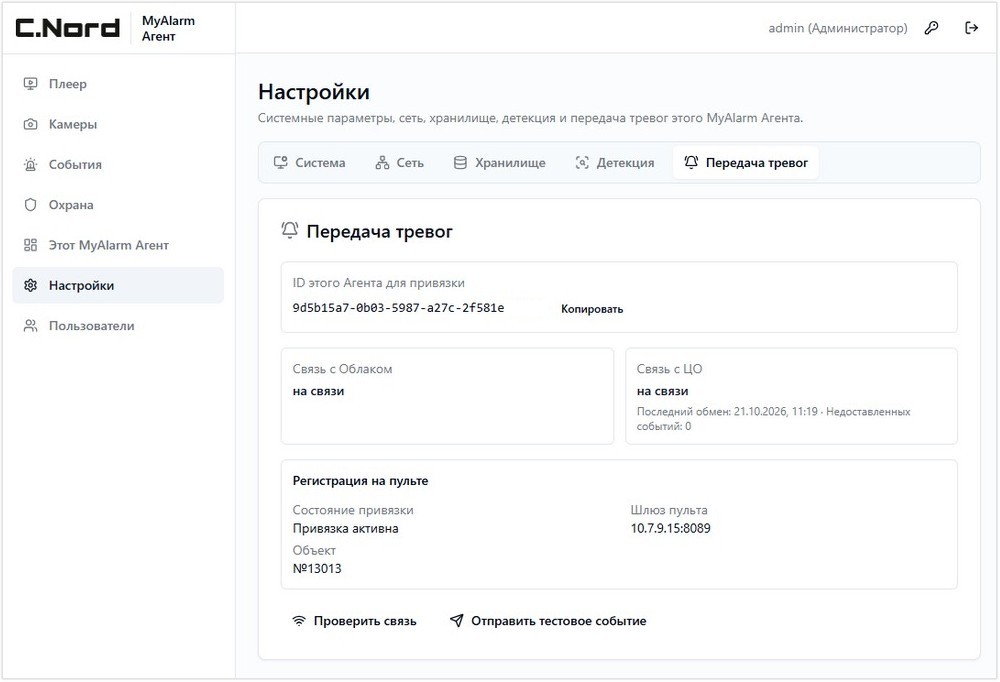Open the Хранилище tab
The height and width of the screenshot is (682, 1000).
pyautogui.click(x=499, y=163)
